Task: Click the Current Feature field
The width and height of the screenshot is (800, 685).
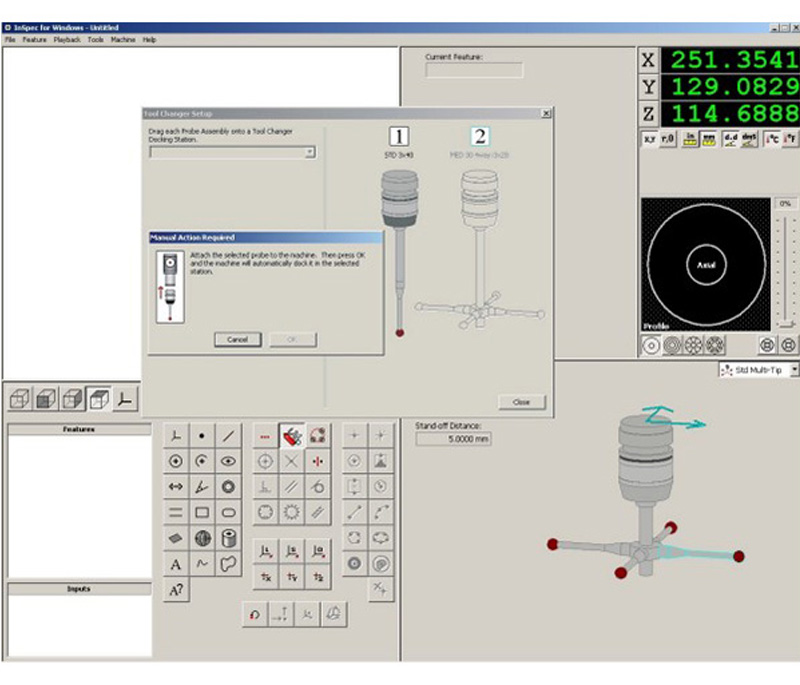Action: (x=474, y=70)
